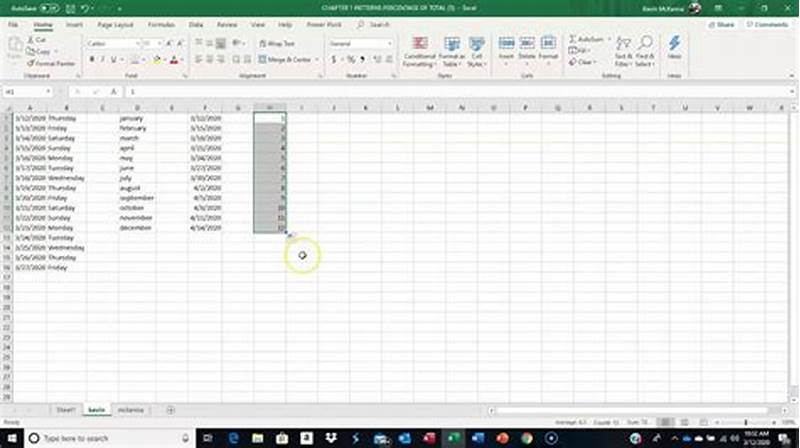Switch to the Insert ribbon tab
Image resolution: width=800 pixels, height=448 pixels.
74,24
